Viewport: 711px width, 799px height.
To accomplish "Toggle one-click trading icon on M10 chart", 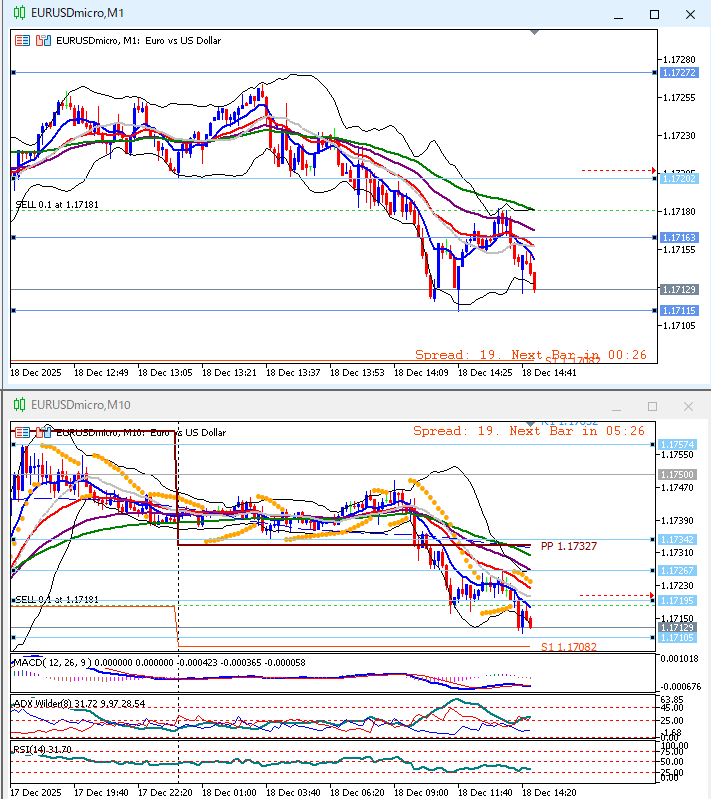I will click(x=22, y=432).
